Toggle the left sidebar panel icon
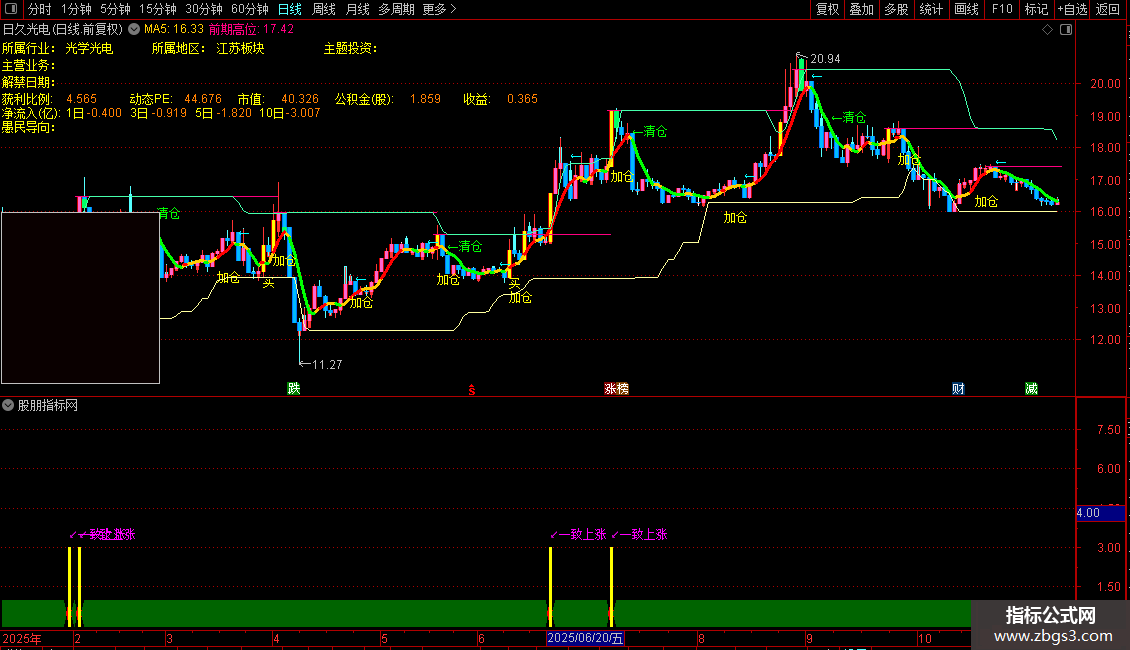1130x650 pixels. [x=11, y=9]
